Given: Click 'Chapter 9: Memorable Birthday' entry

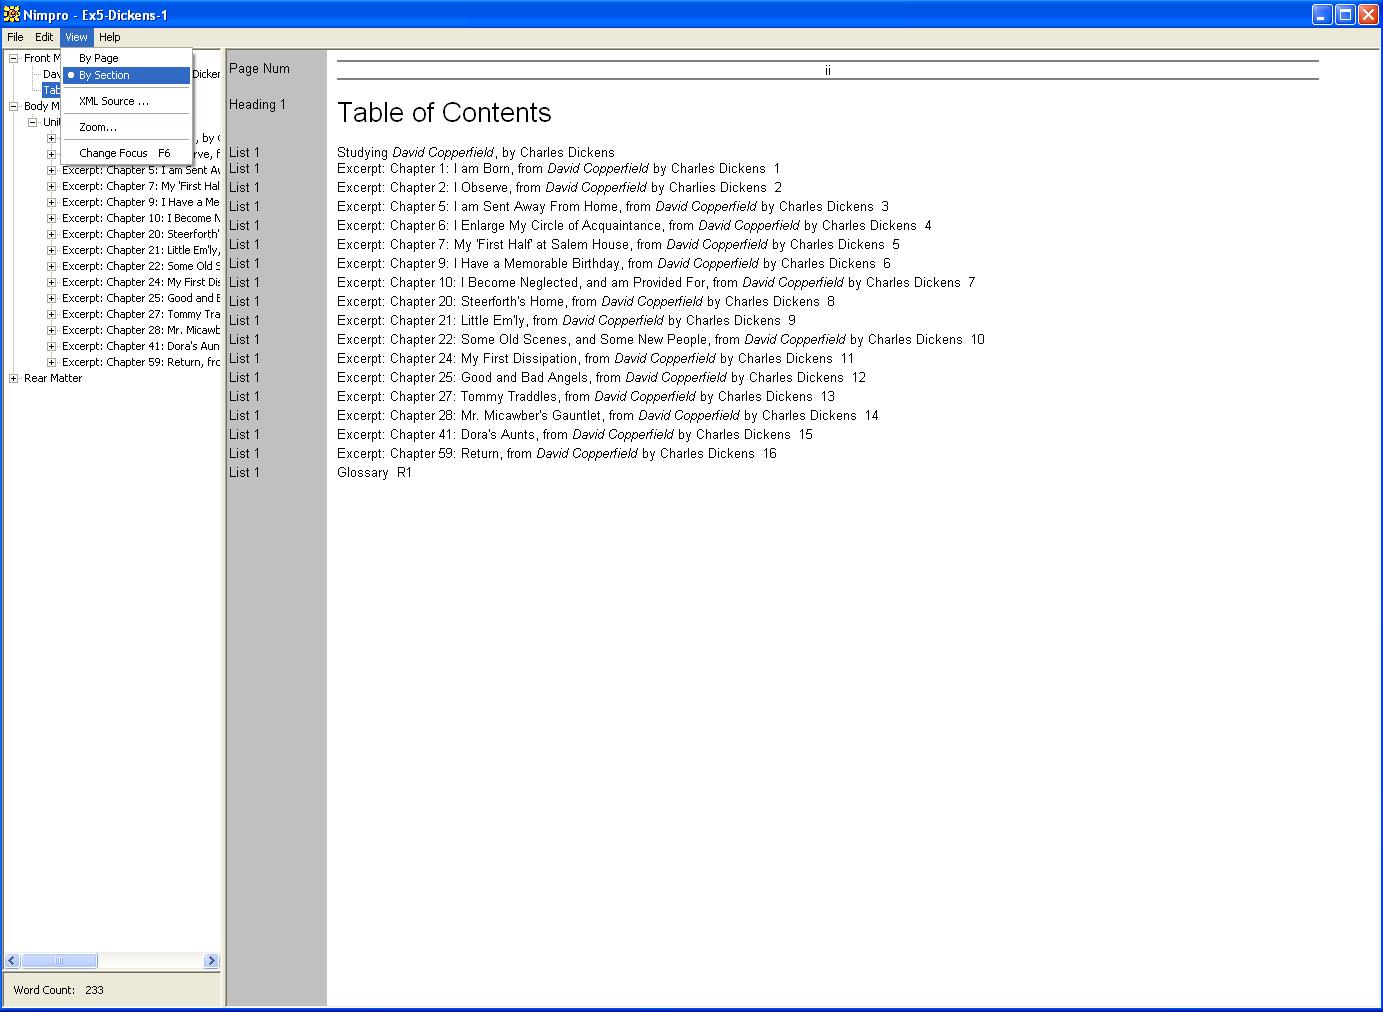Looking at the screenshot, I should pos(614,264).
